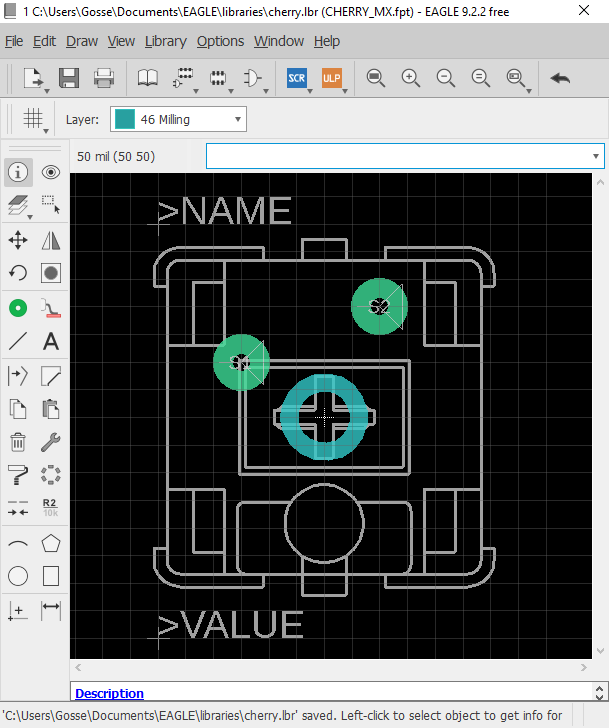Choose the green Pad (through-hole) tool
Screen dimensions: 609x728
(18, 308)
